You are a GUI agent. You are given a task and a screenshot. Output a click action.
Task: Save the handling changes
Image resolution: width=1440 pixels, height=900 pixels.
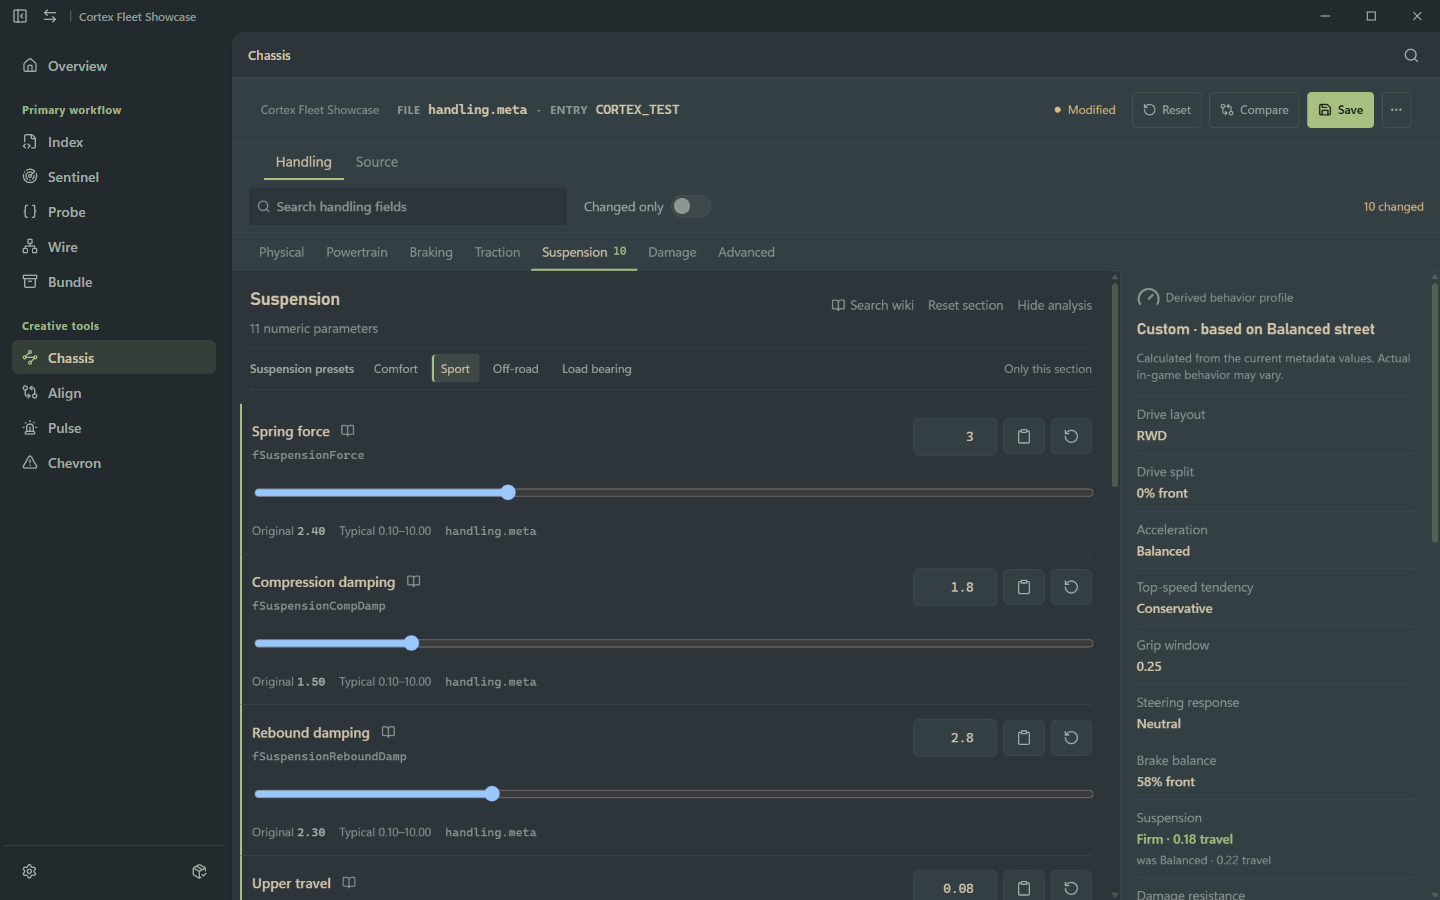click(1340, 110)
